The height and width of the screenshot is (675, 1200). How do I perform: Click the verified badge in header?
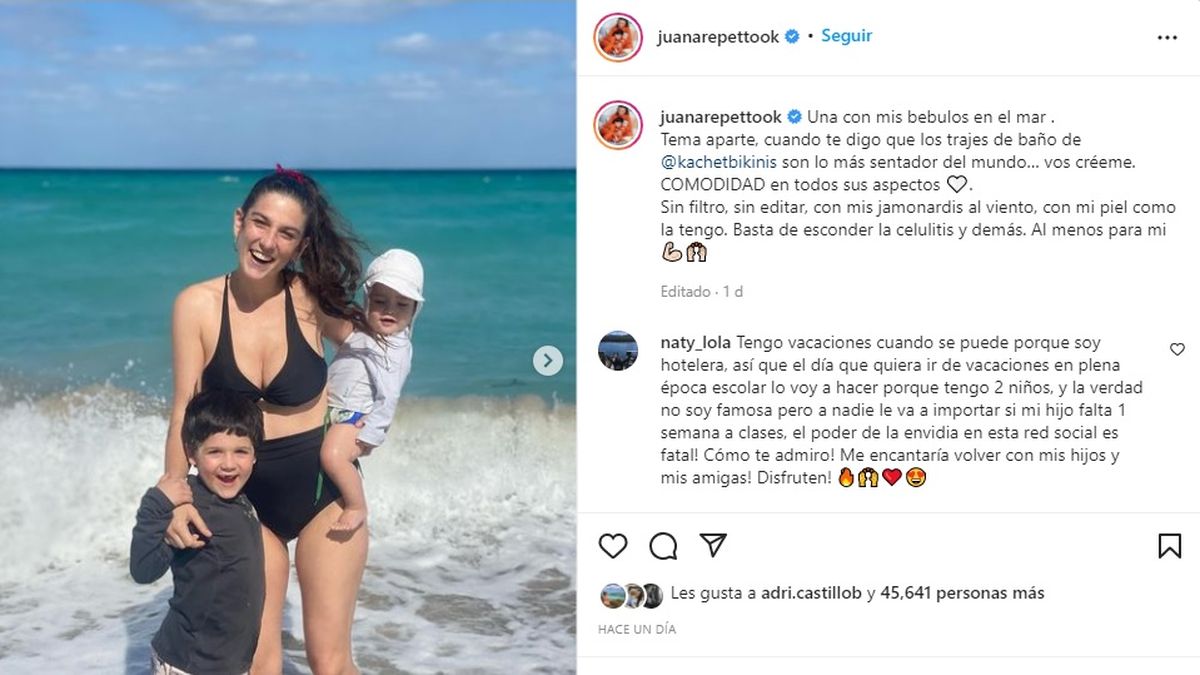[792, 36]
